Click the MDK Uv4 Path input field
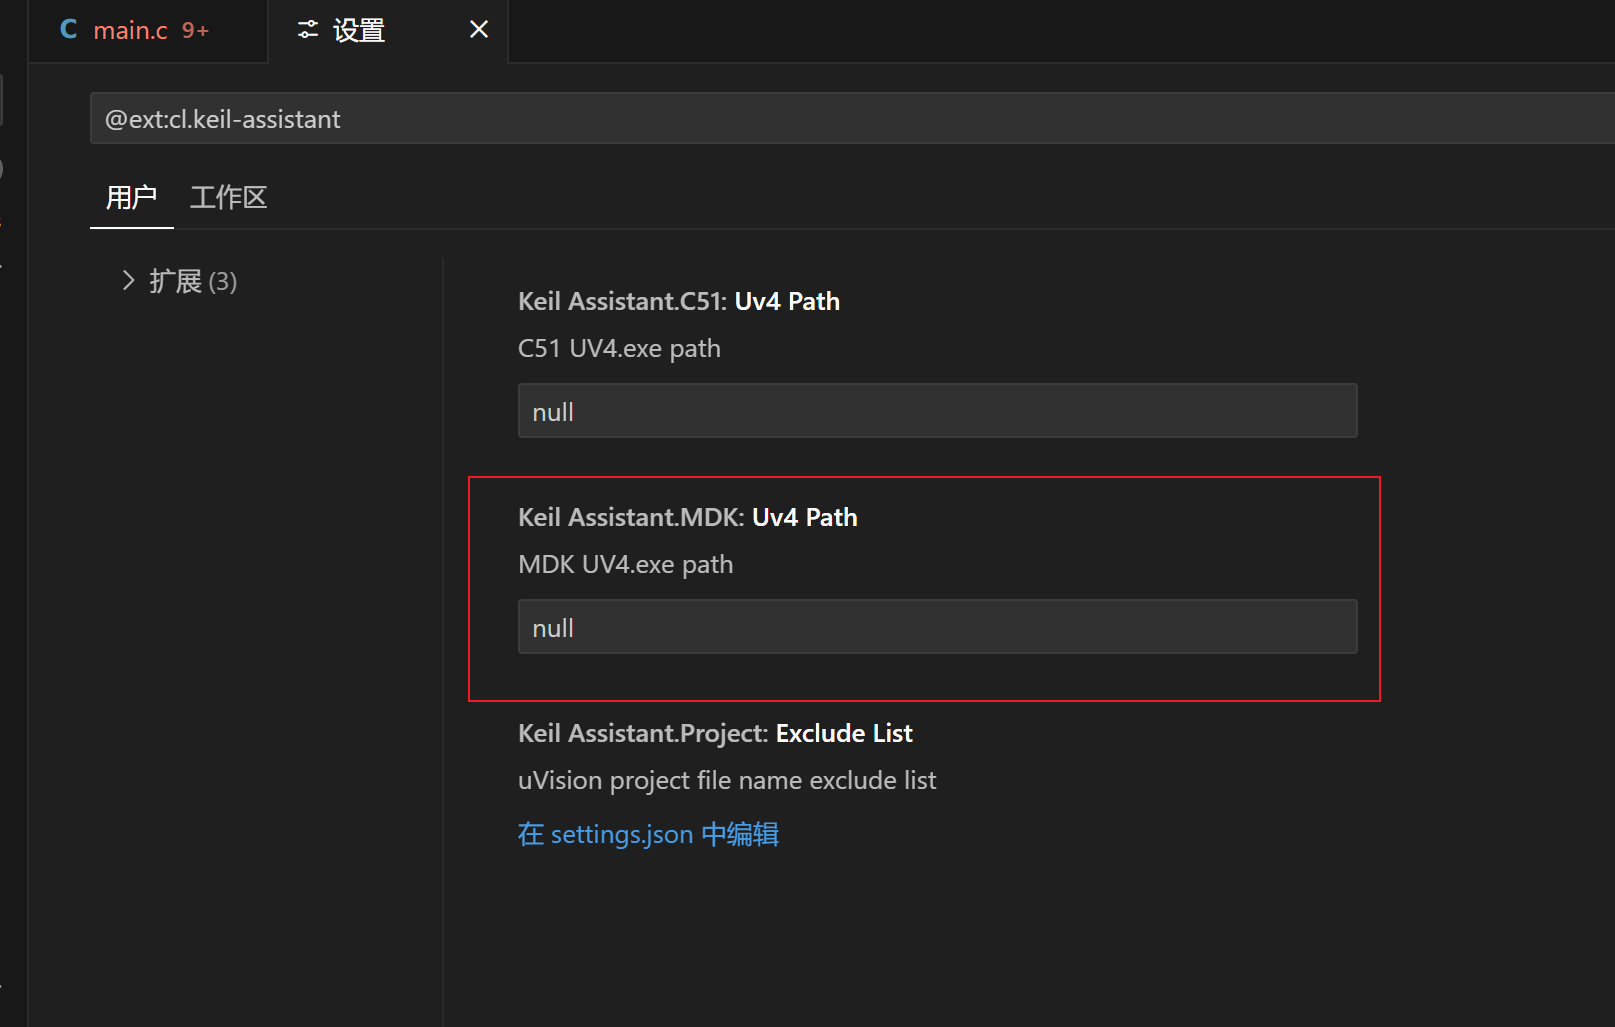 (937, 627)
